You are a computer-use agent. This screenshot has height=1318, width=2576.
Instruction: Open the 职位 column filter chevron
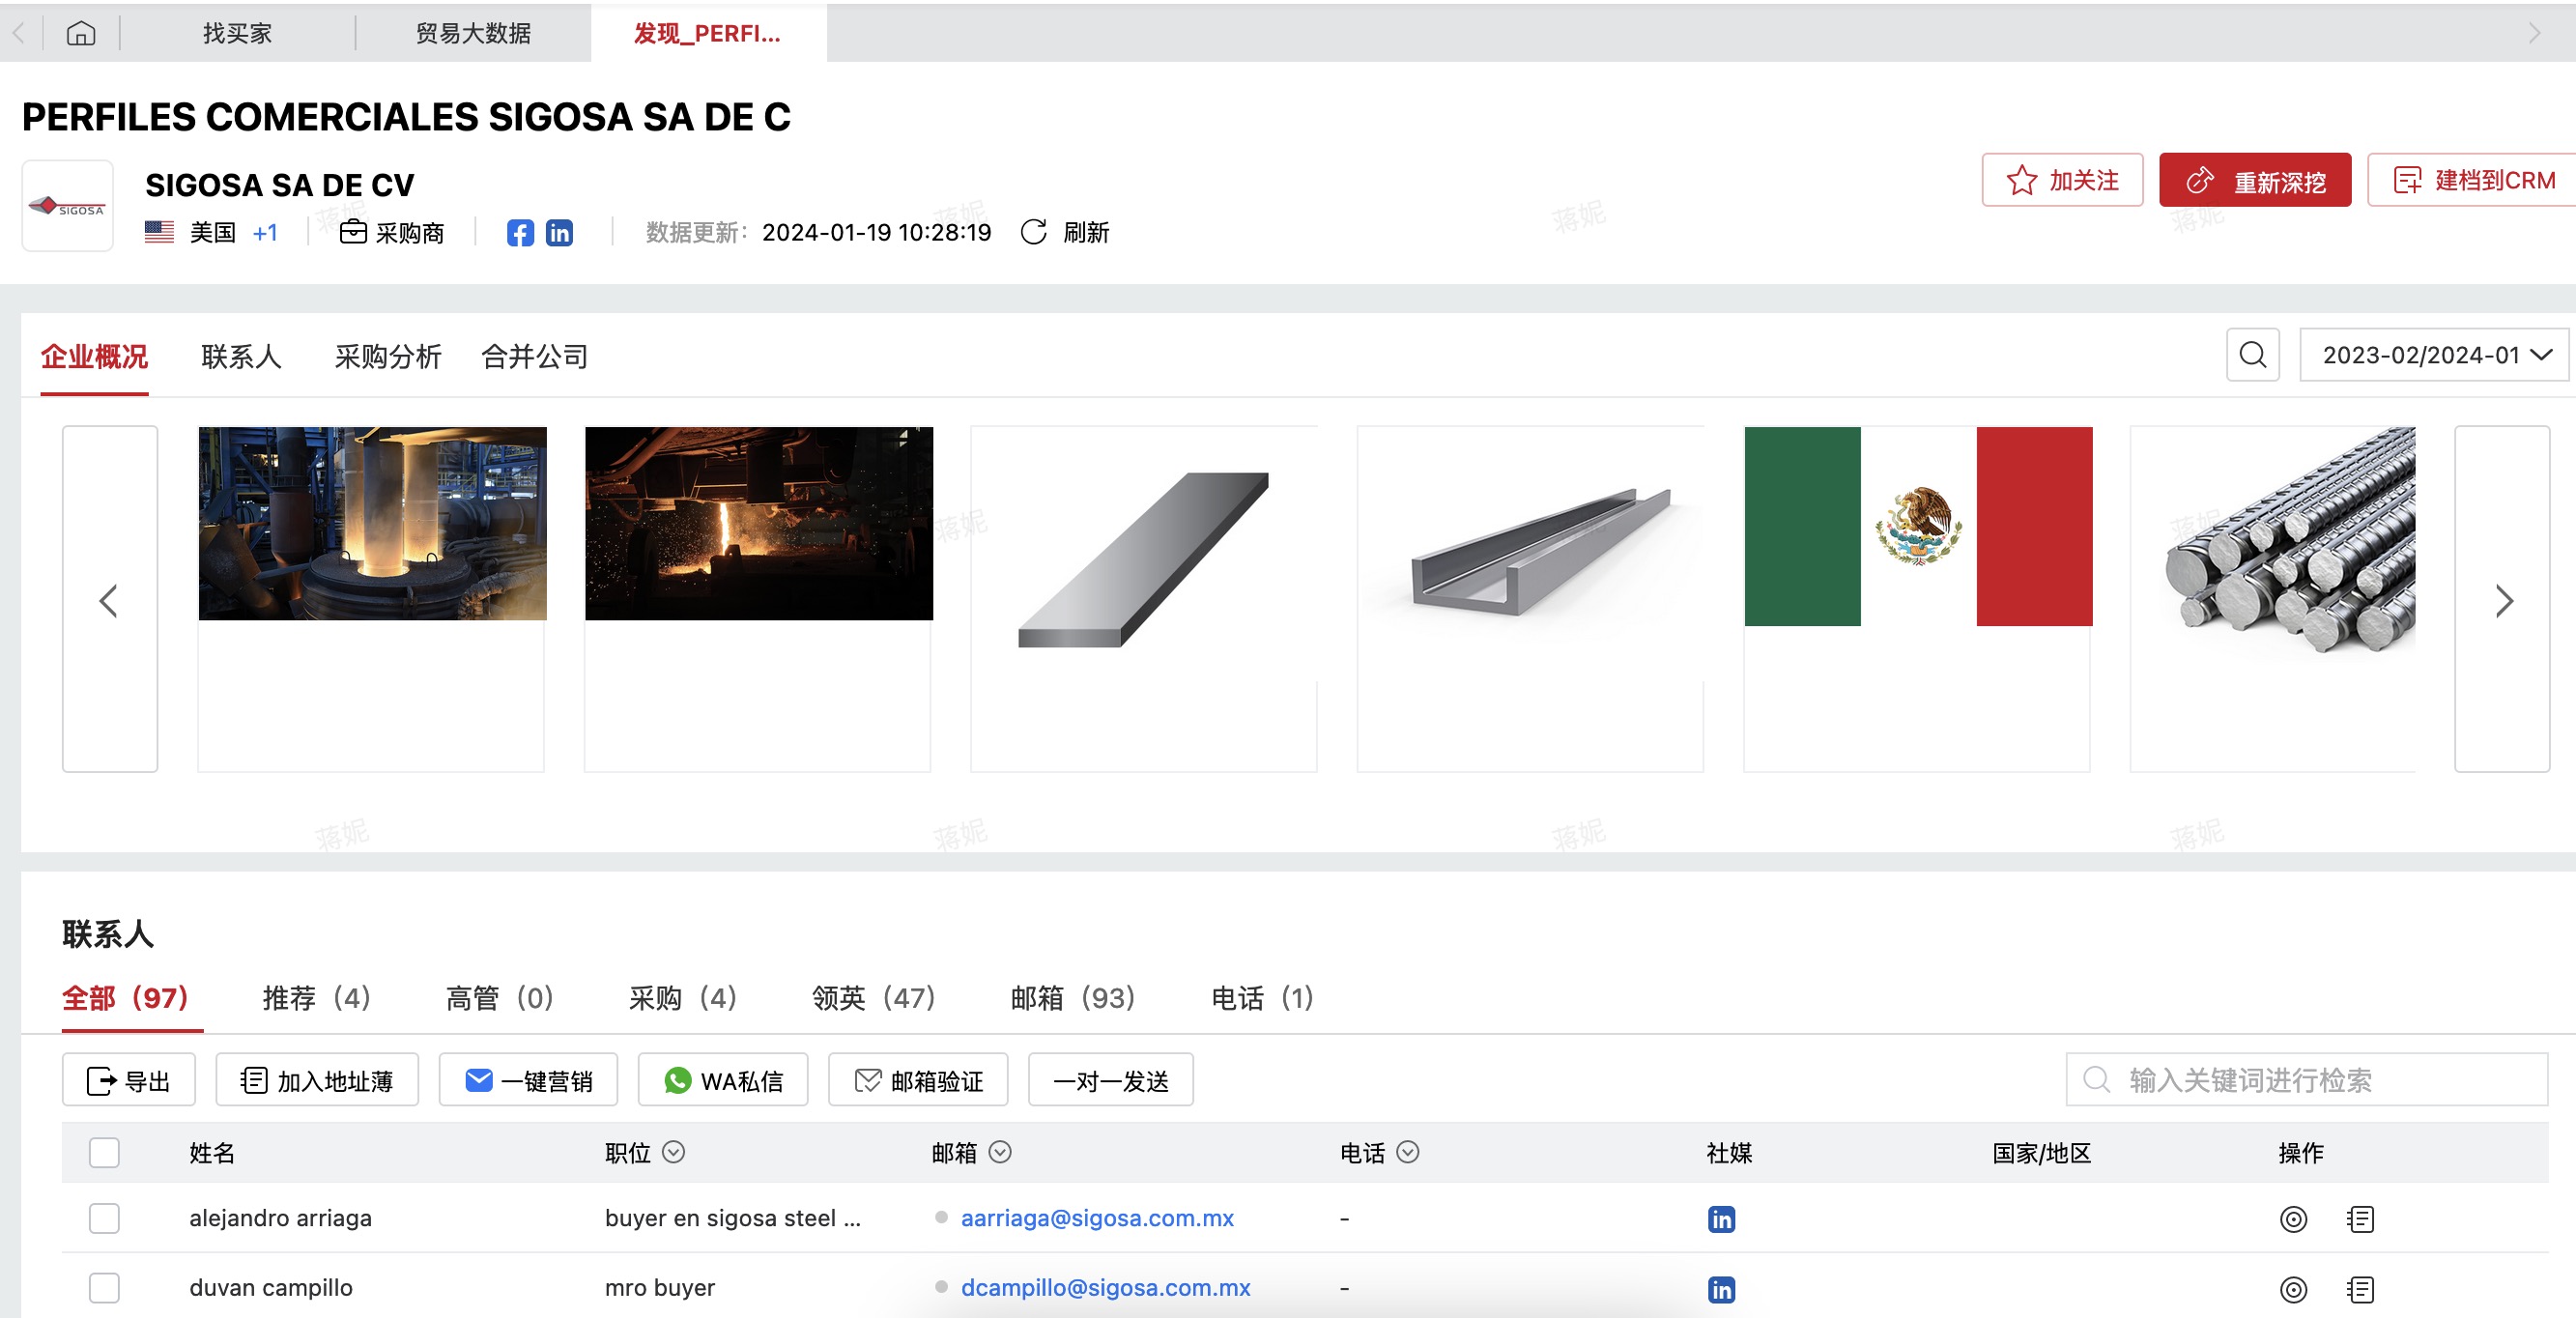click(x=675, y=1152)
